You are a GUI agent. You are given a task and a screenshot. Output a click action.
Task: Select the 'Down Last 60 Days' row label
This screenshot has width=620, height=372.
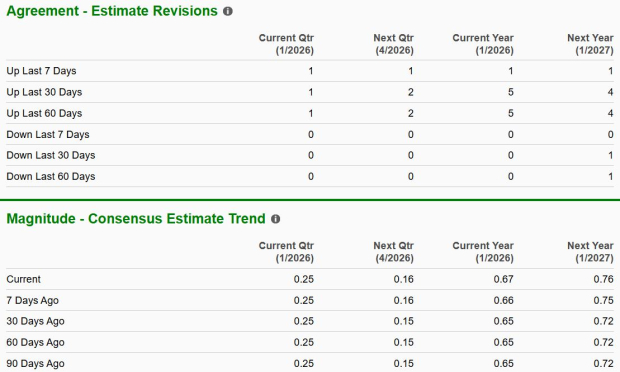(51, 177)
